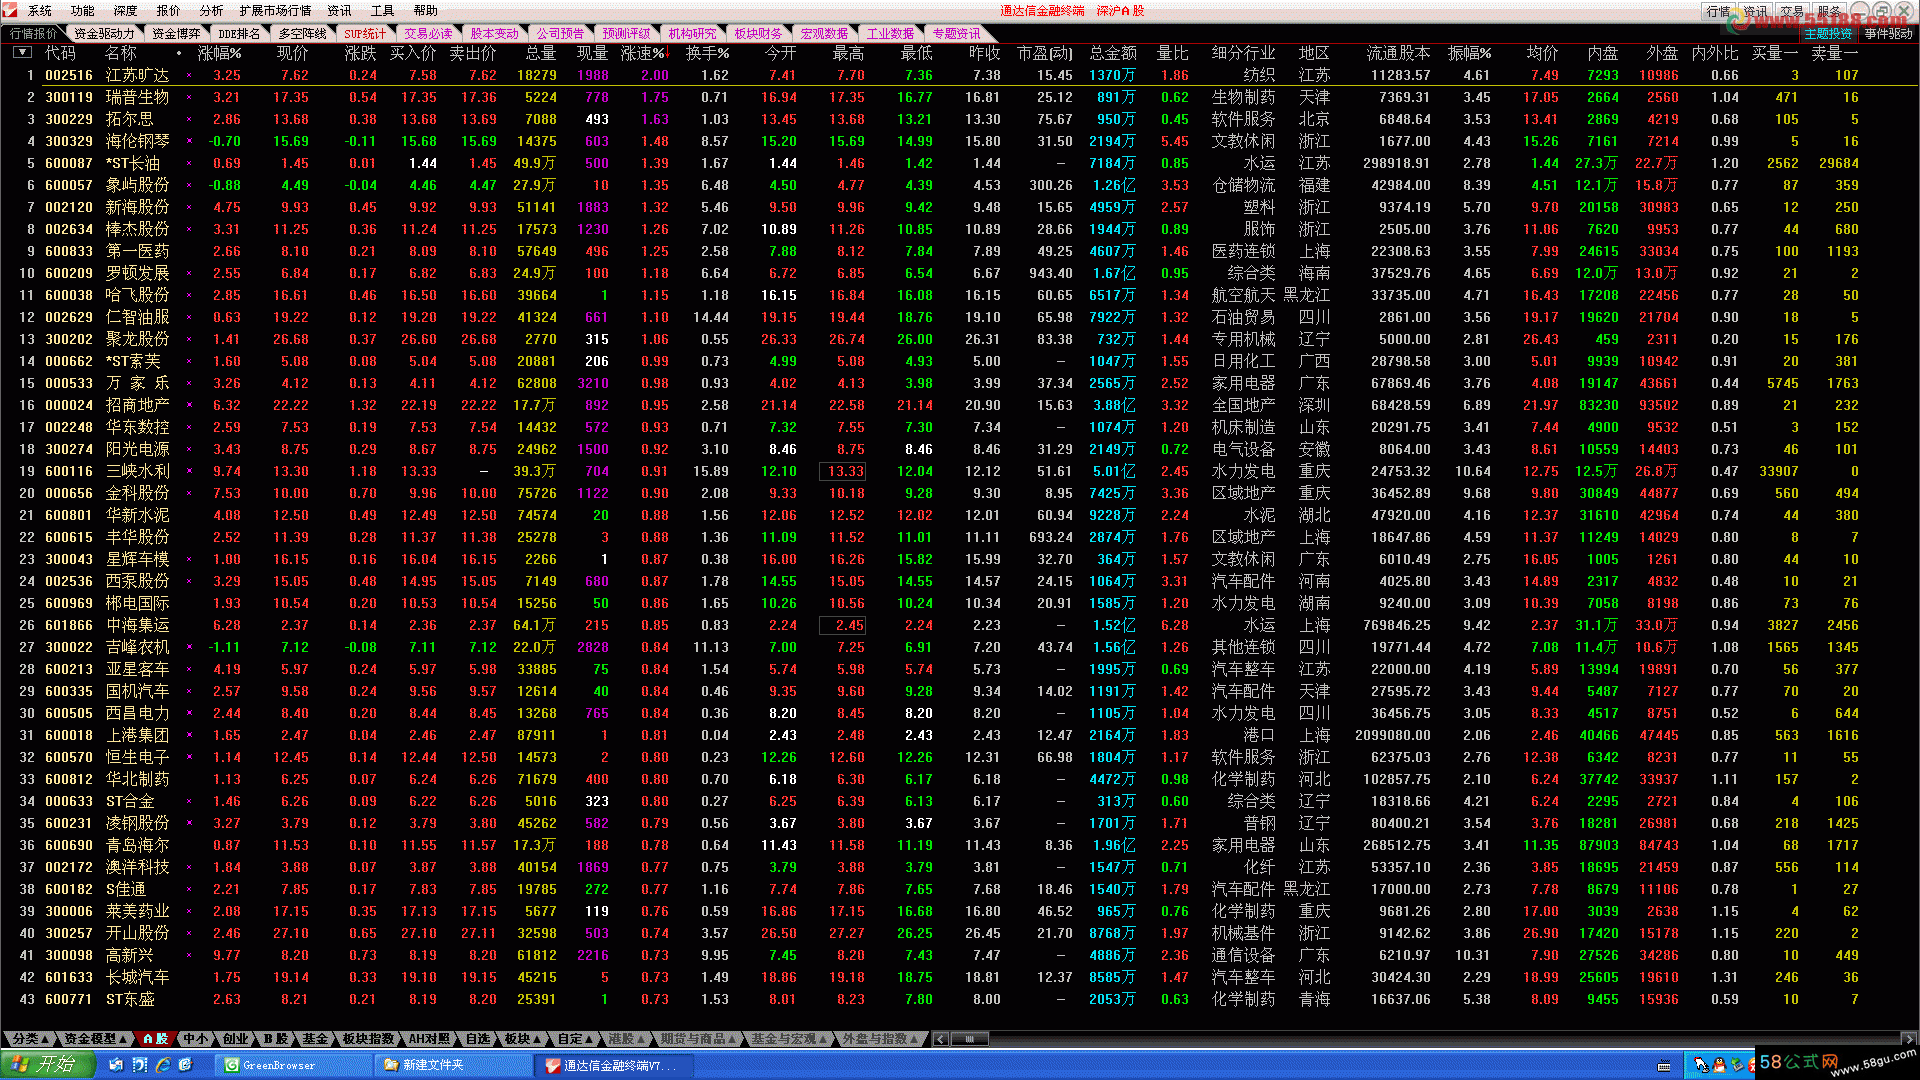The image size is (1920, 1080).
Task: Click the green network tray icon
Action: [x=1736, y=1066]
